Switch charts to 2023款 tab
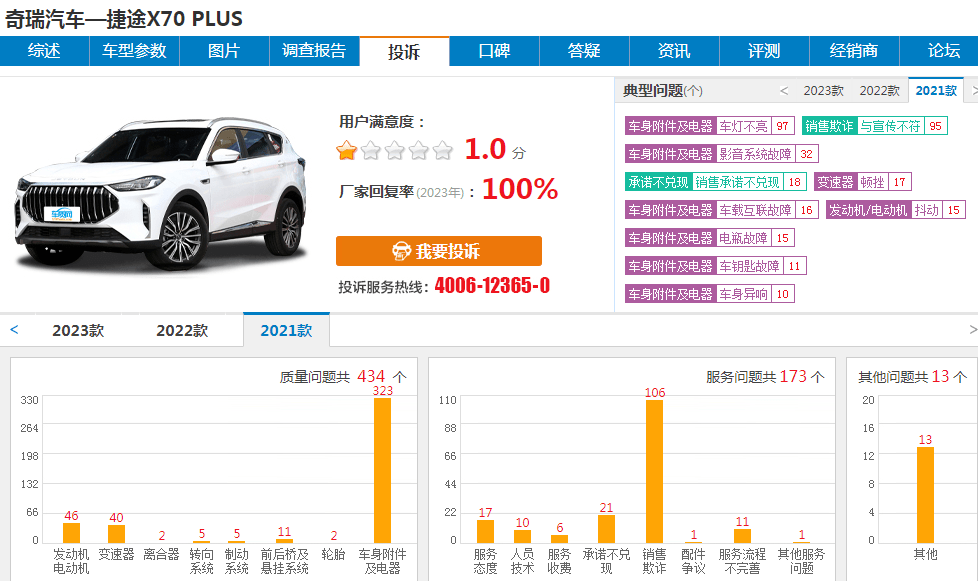The image size is (978, 581). coord(78,330)
